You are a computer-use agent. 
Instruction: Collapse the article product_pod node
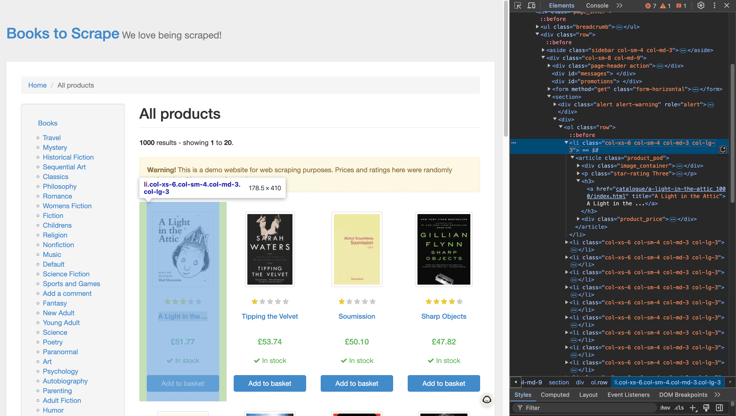573,158
